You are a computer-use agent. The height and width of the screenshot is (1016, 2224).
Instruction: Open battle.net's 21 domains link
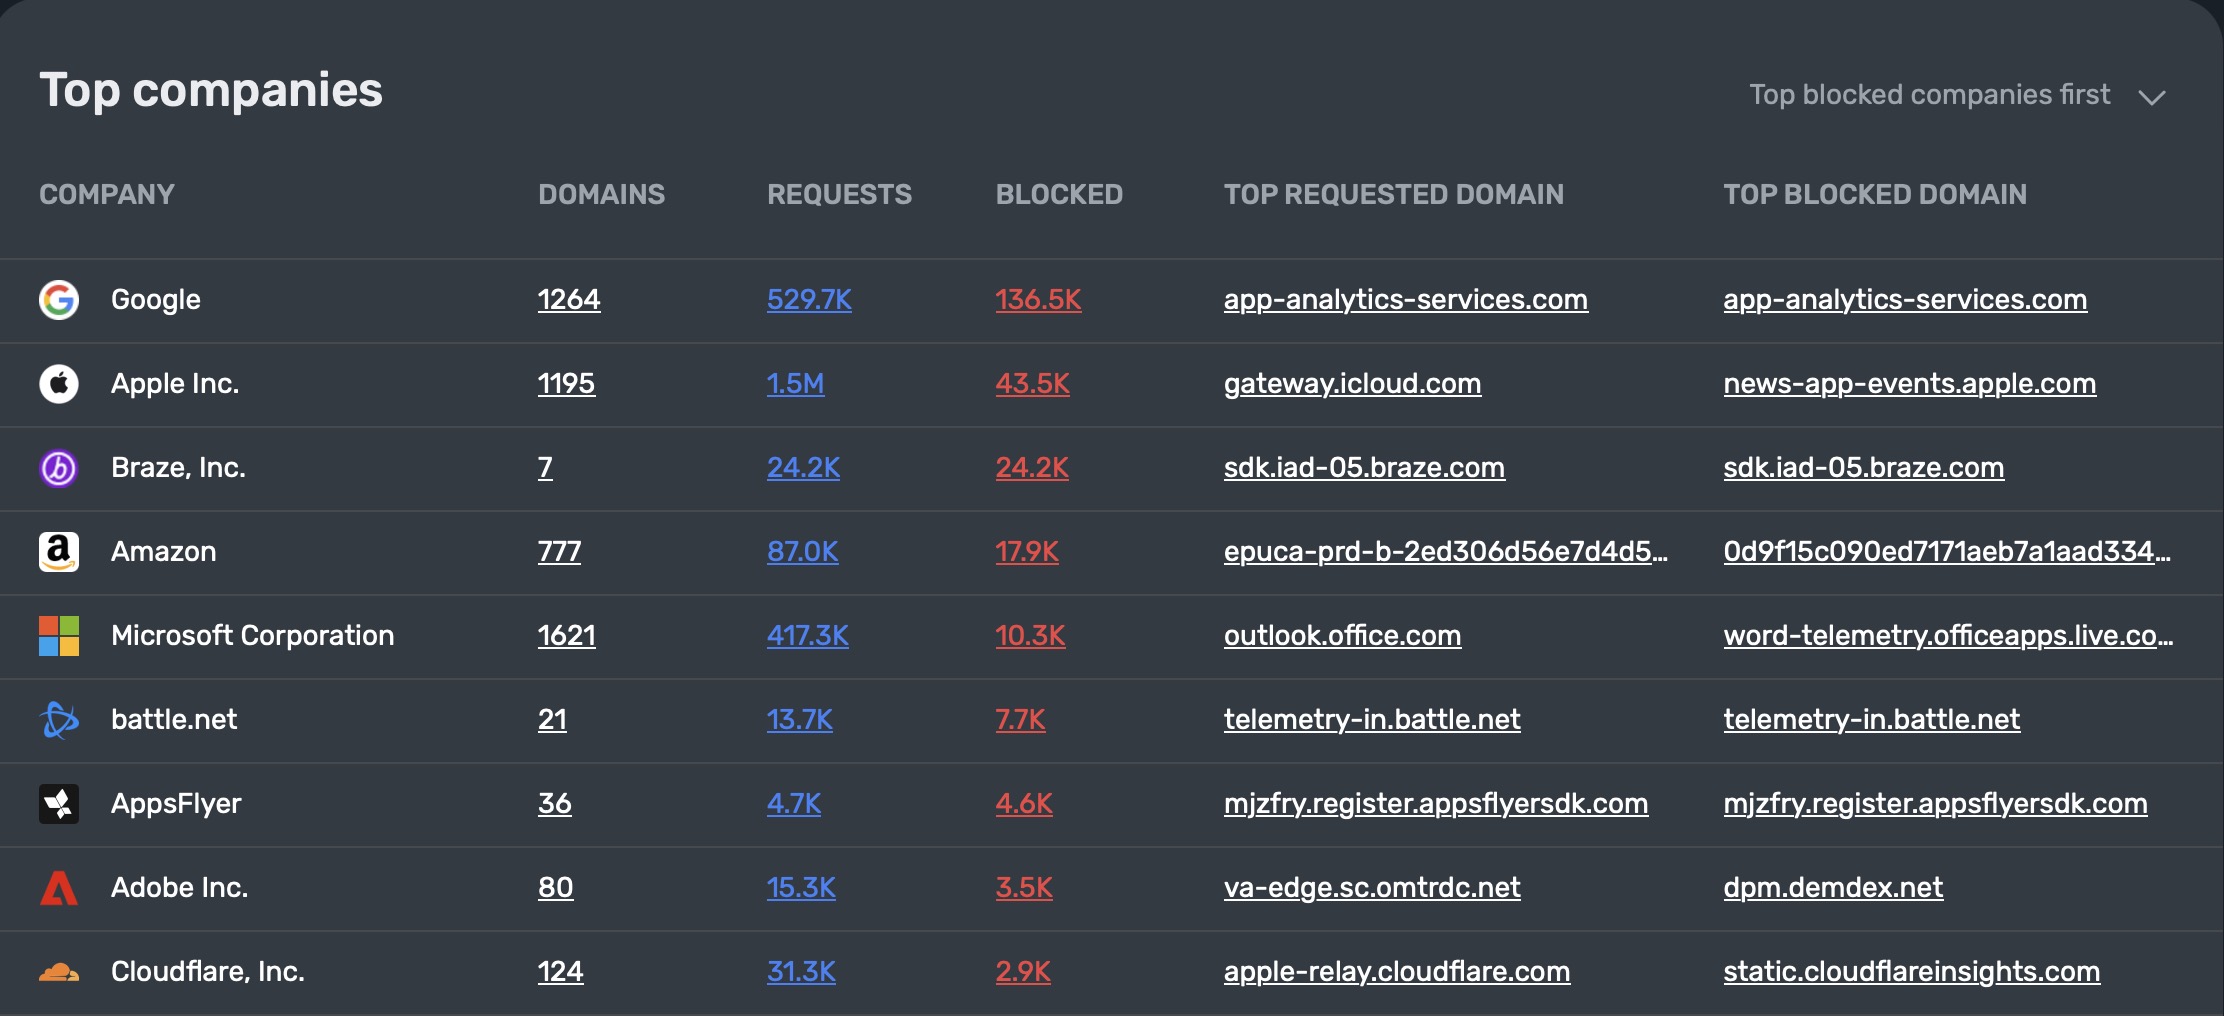552,720
